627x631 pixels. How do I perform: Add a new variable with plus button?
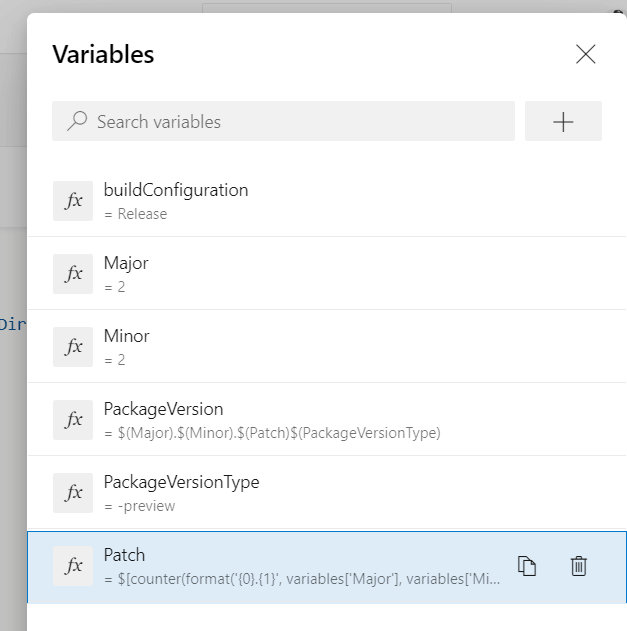563,122
